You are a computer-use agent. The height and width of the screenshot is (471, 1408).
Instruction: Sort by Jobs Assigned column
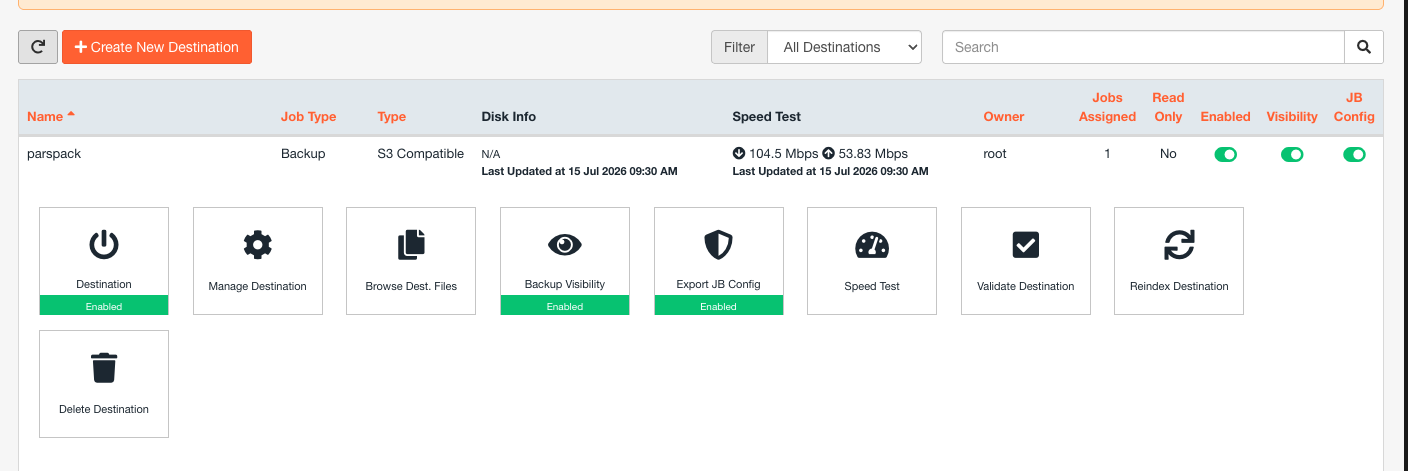(1107, 107)
